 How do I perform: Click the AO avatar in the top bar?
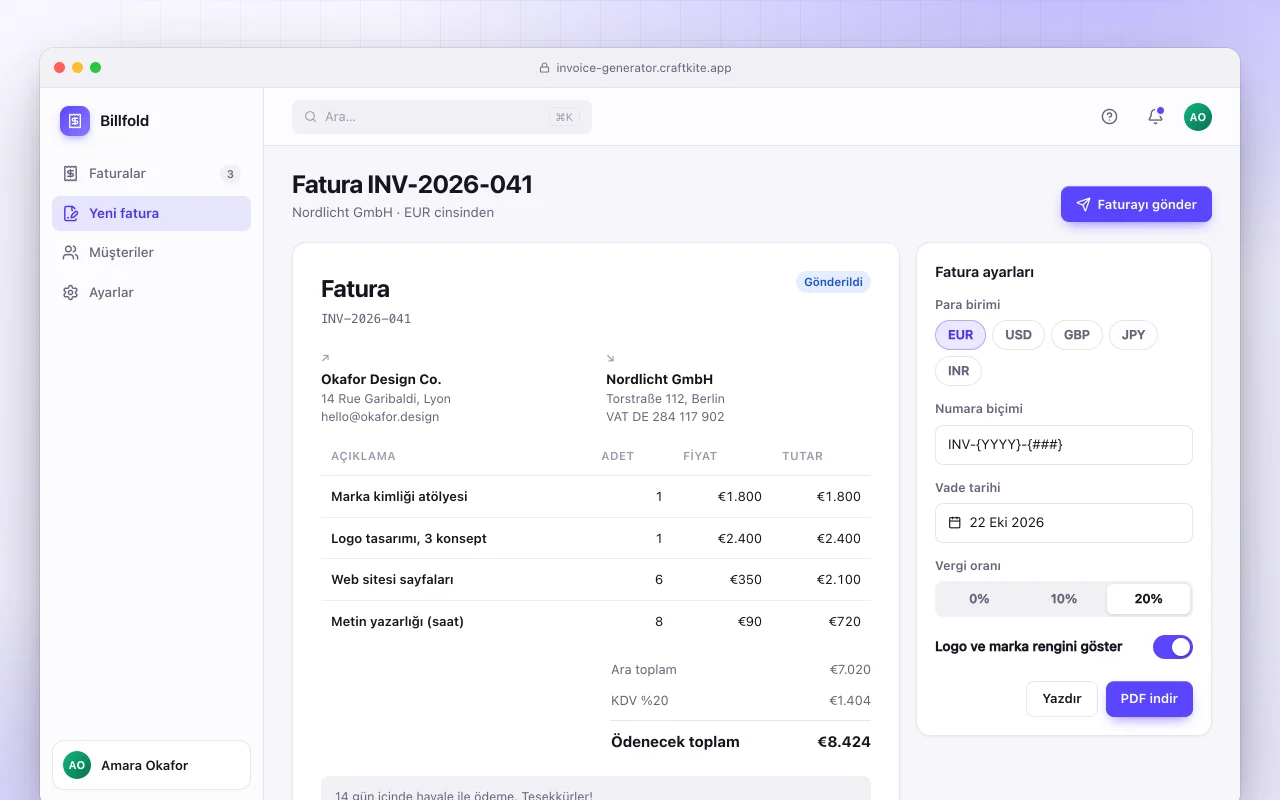(x=1198, y=117)
